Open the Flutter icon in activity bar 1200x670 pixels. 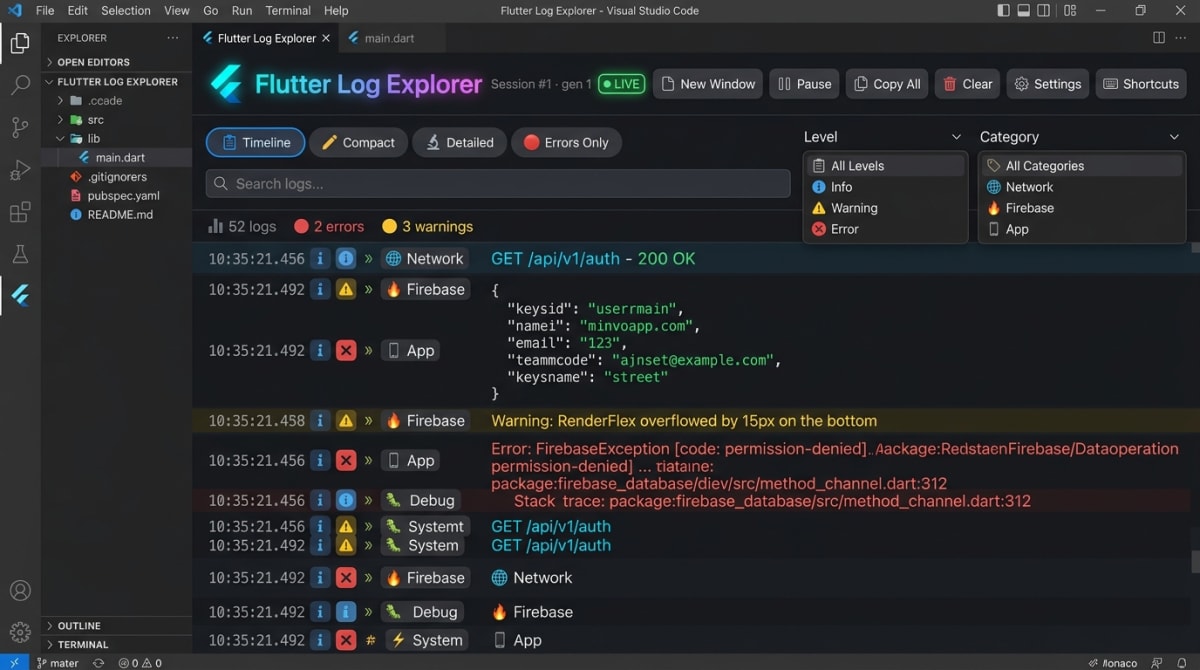click(20, 295)
